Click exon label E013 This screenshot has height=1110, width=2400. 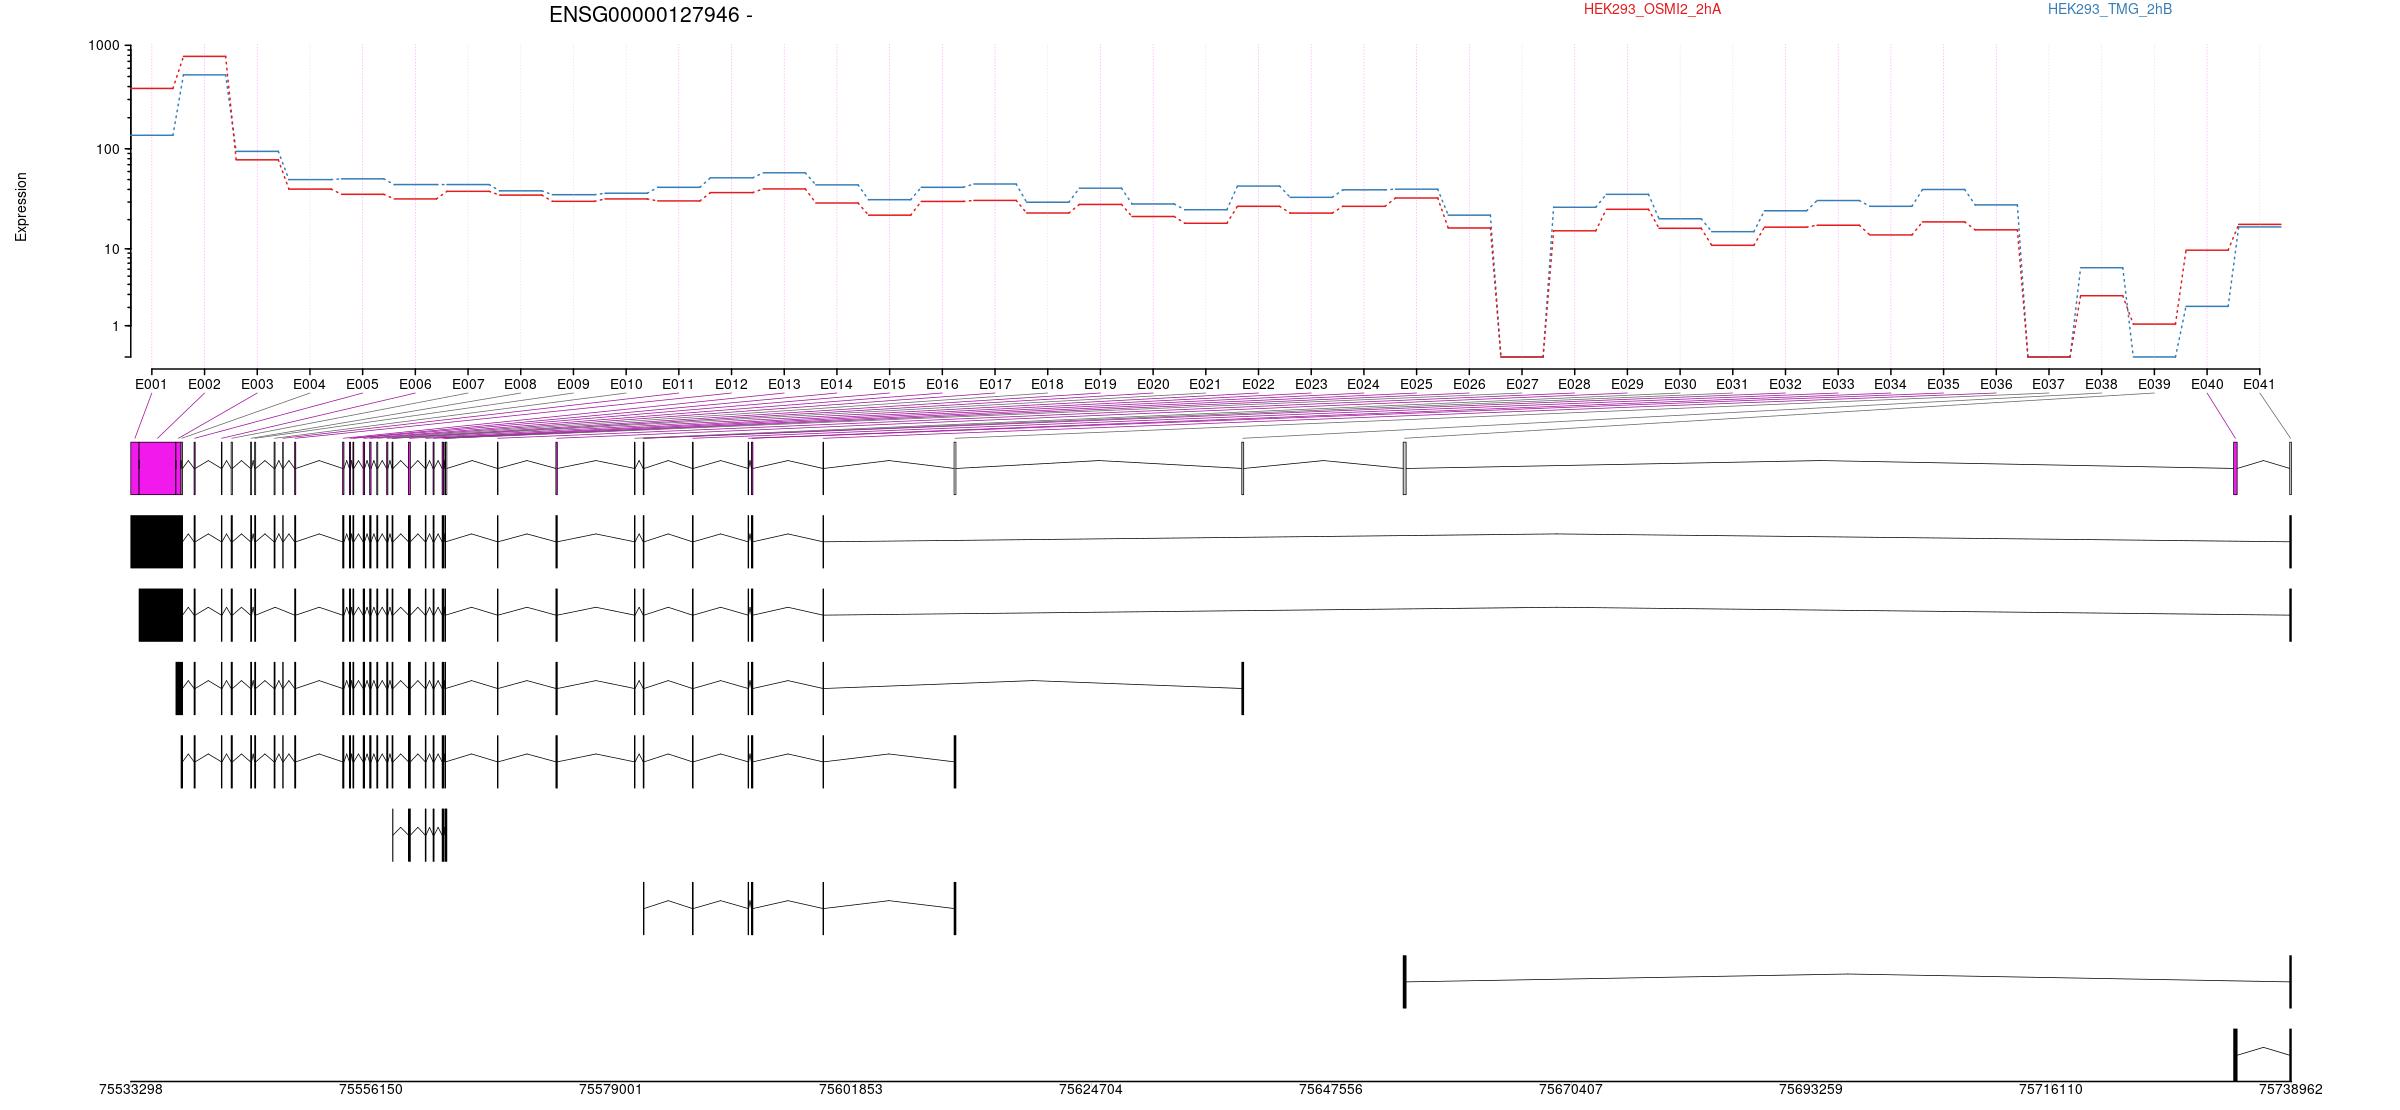(x=784, y=384)
